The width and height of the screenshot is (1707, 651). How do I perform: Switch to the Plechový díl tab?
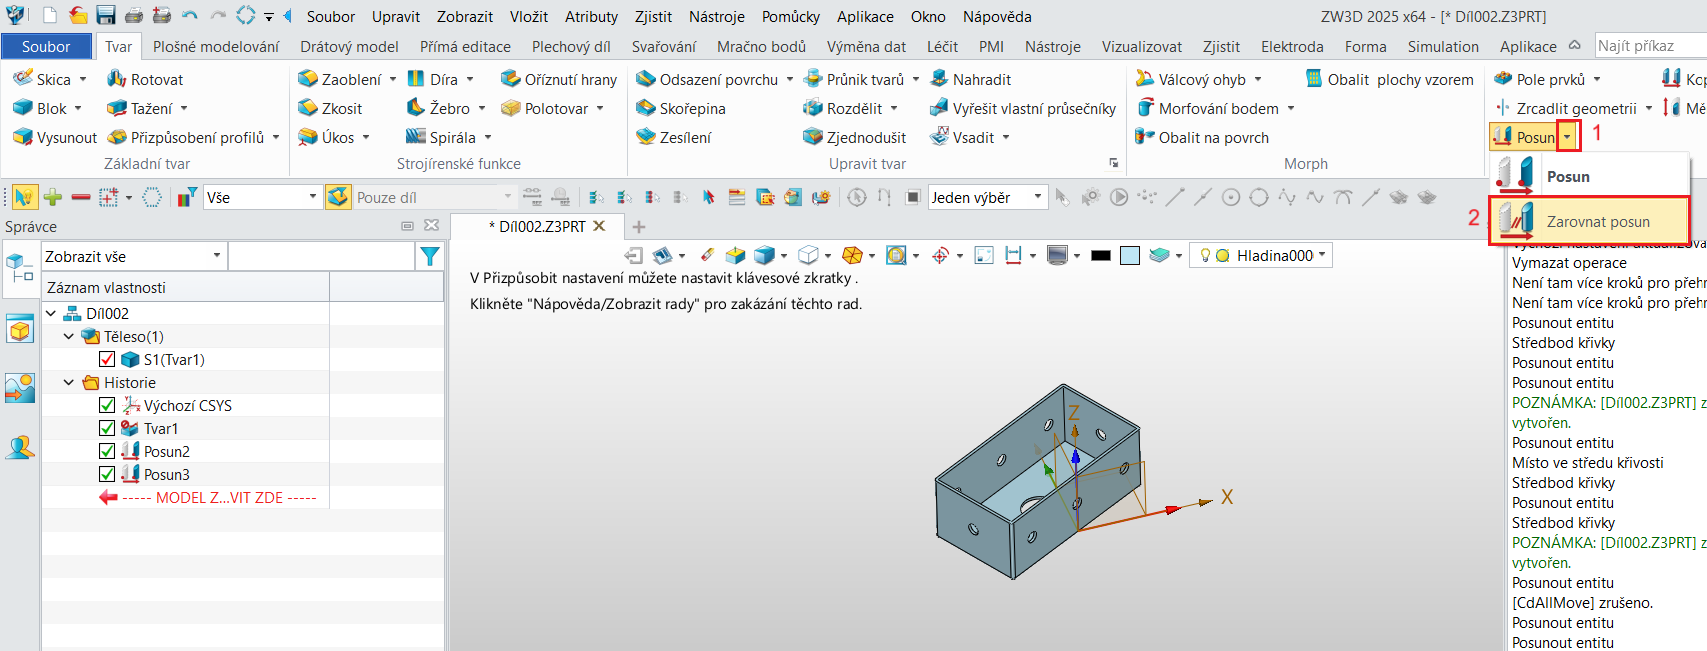(x=571, y=46)
